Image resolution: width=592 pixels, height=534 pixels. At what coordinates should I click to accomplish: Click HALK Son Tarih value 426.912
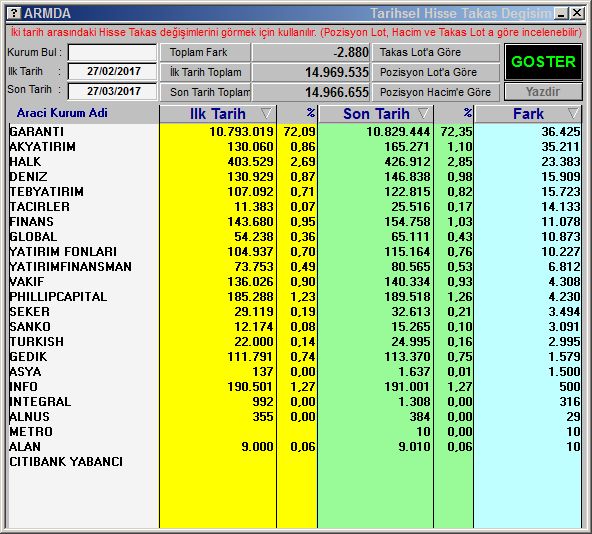[x=407, y=162]
